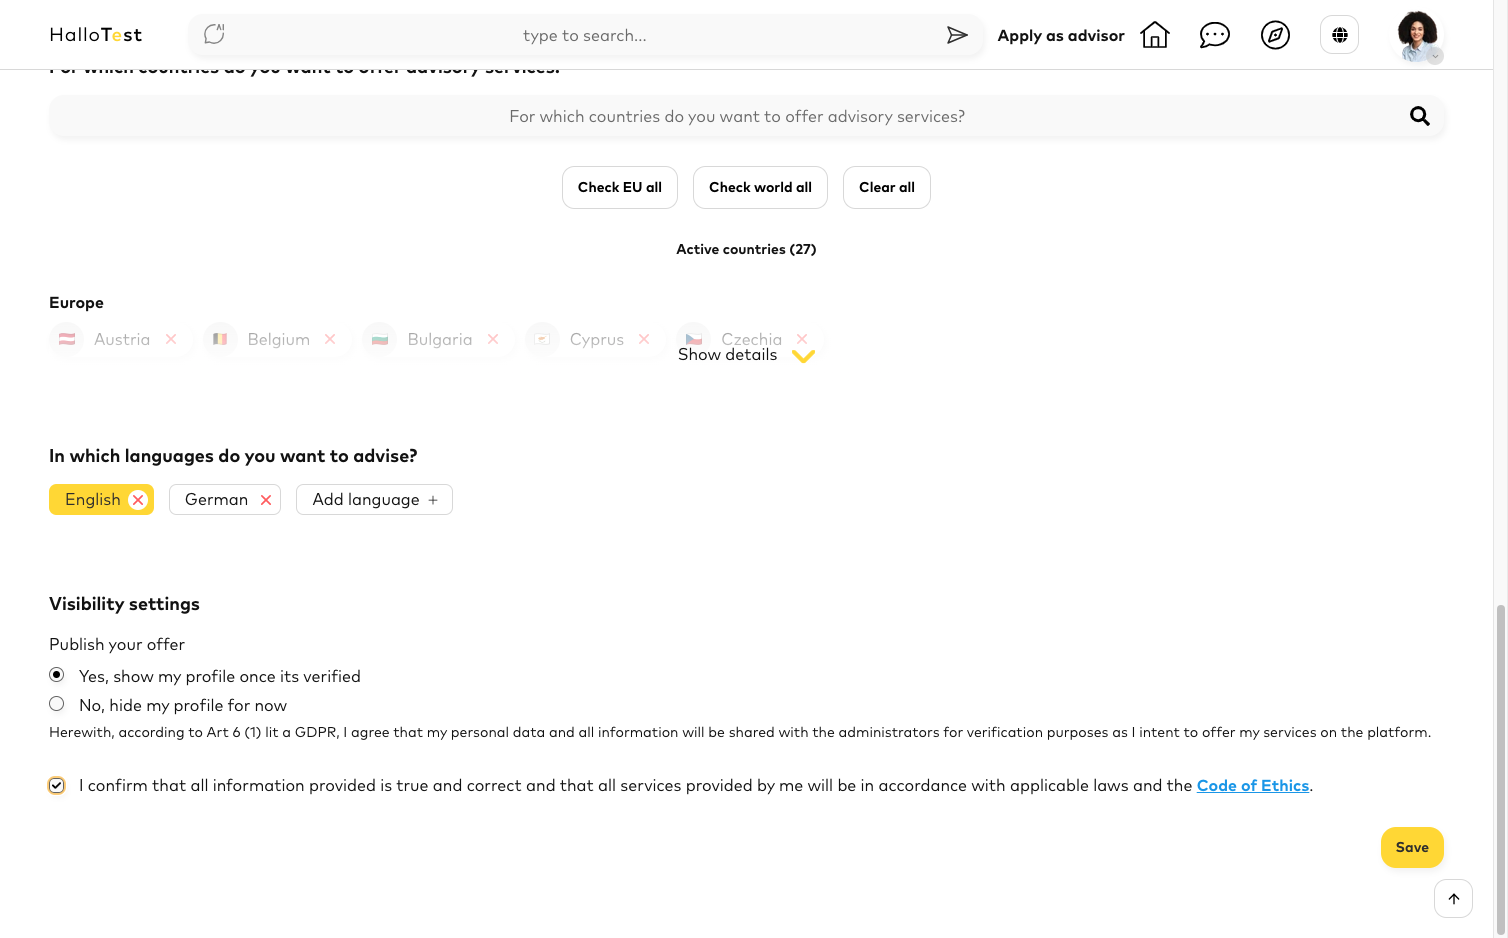Remove the German language tag
Screen dimensions: 1508x938
tap(266, 500)
